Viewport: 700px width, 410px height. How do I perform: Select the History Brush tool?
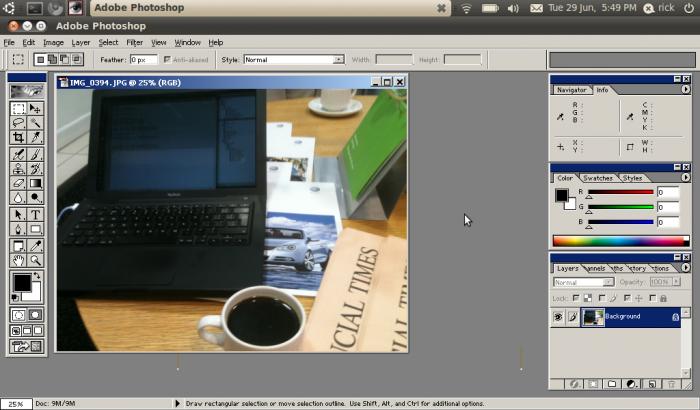coord(35,169)
